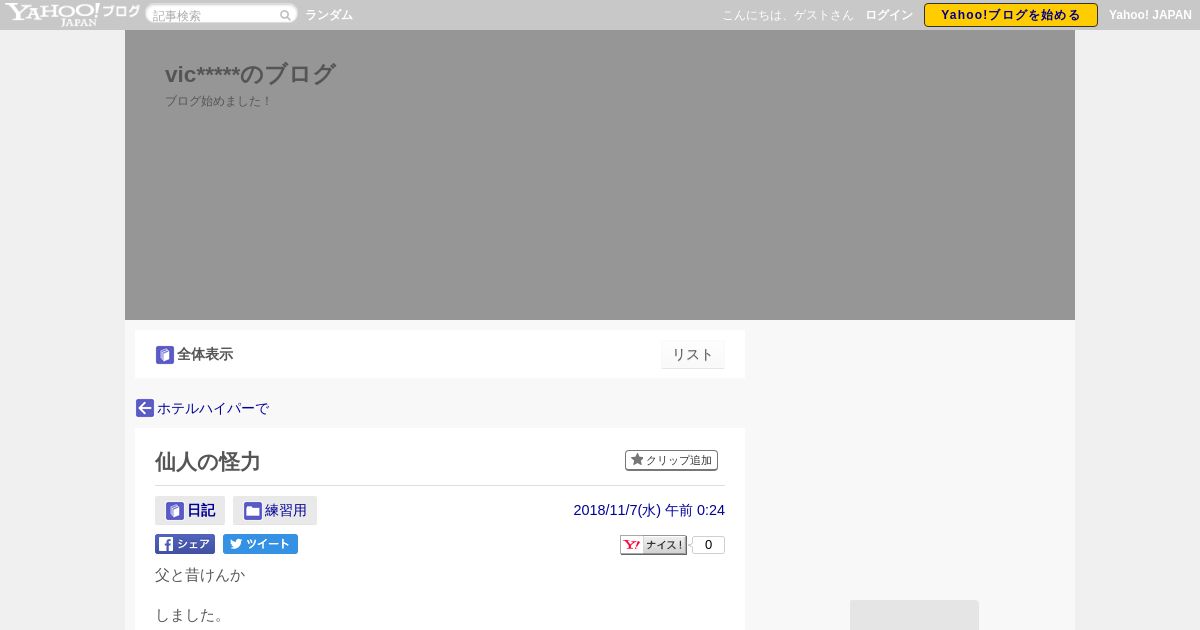The height and width of the screenshot is (630, 1200).
Task: Click the post title 仙人の怪力
Action: pyautogui.click(x=207, y=461)
